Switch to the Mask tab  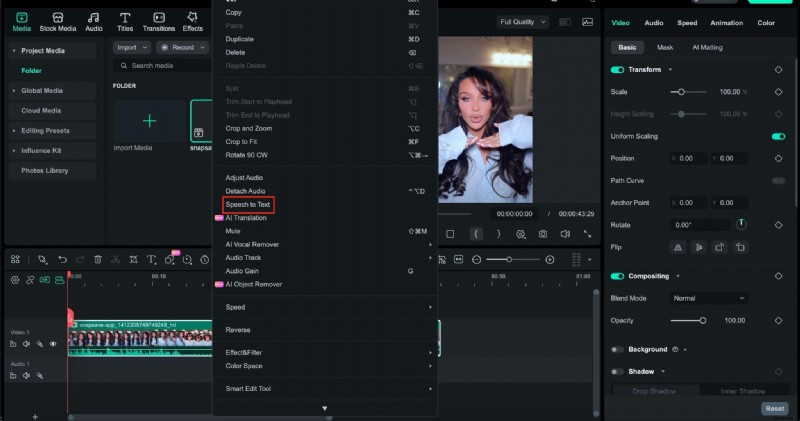665,47
